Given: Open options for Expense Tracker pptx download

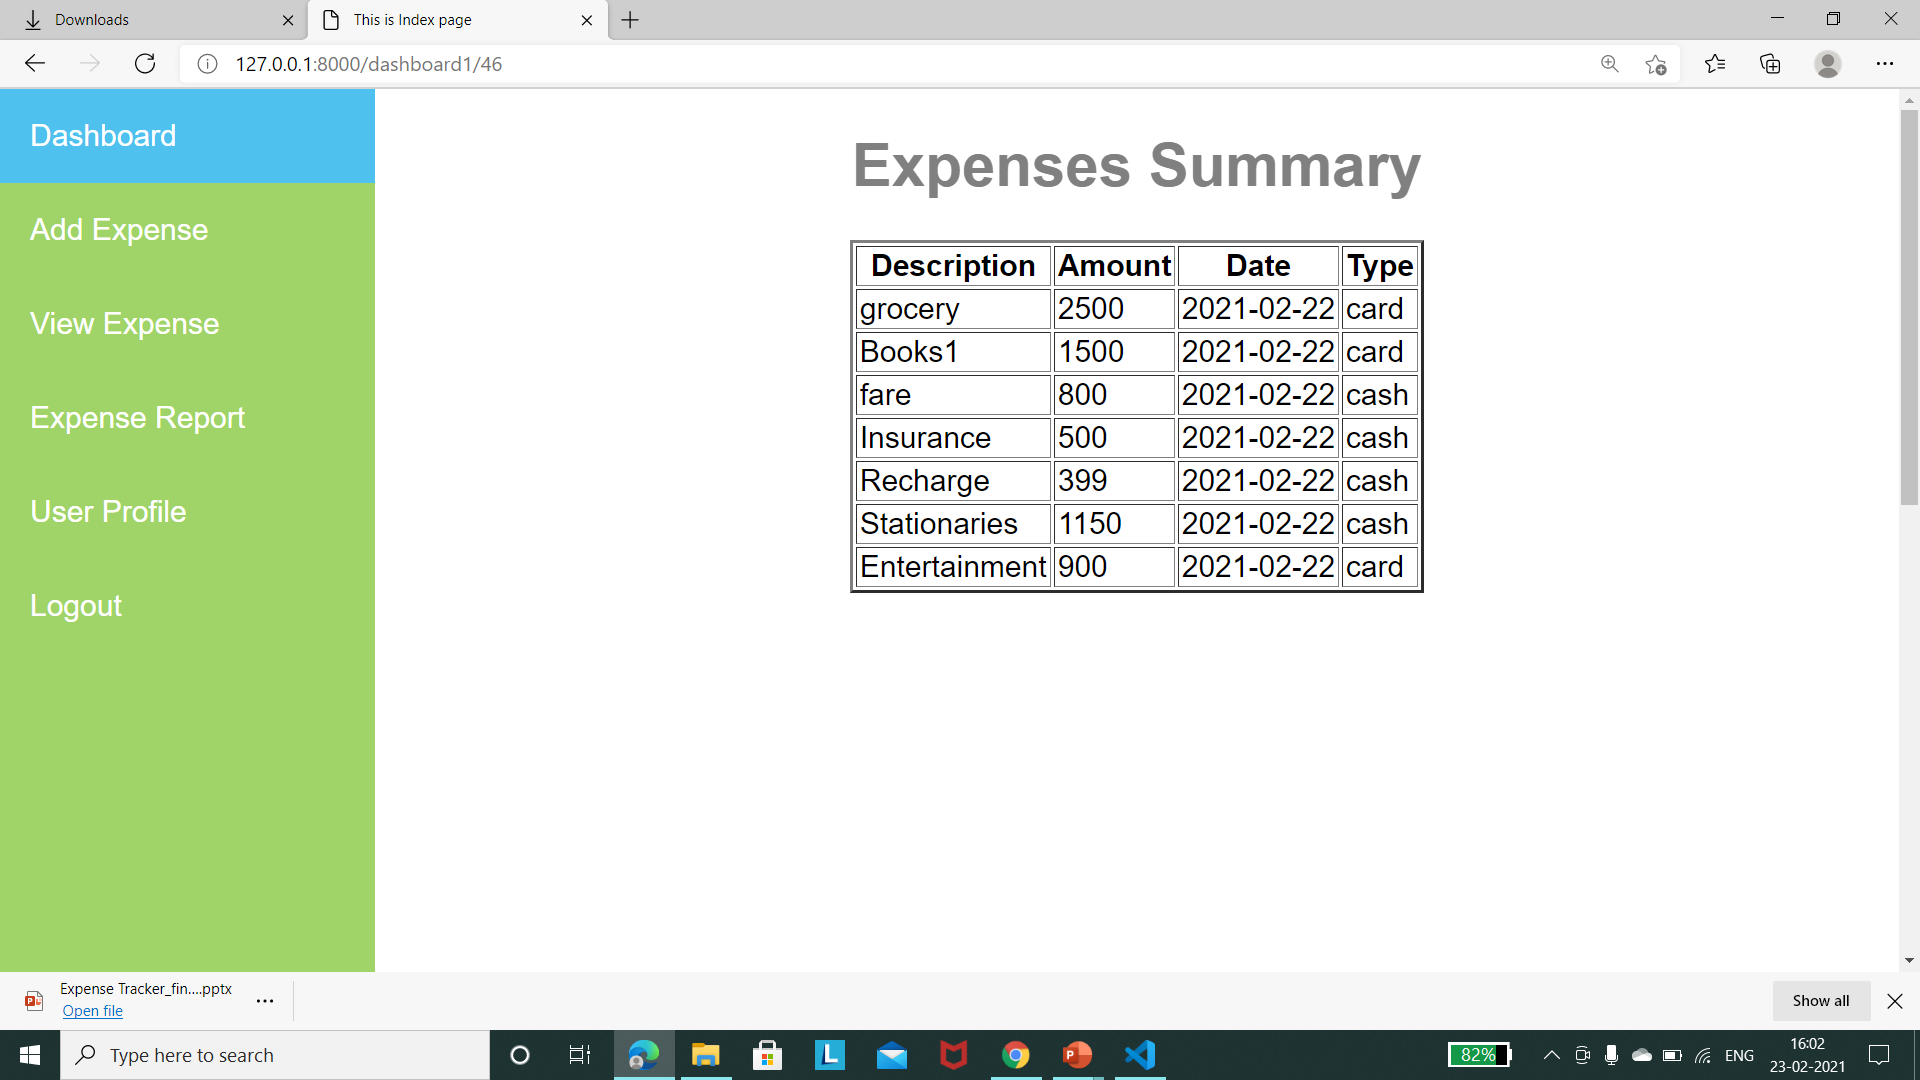Looking at the screenshot, I should point(265,1001).
